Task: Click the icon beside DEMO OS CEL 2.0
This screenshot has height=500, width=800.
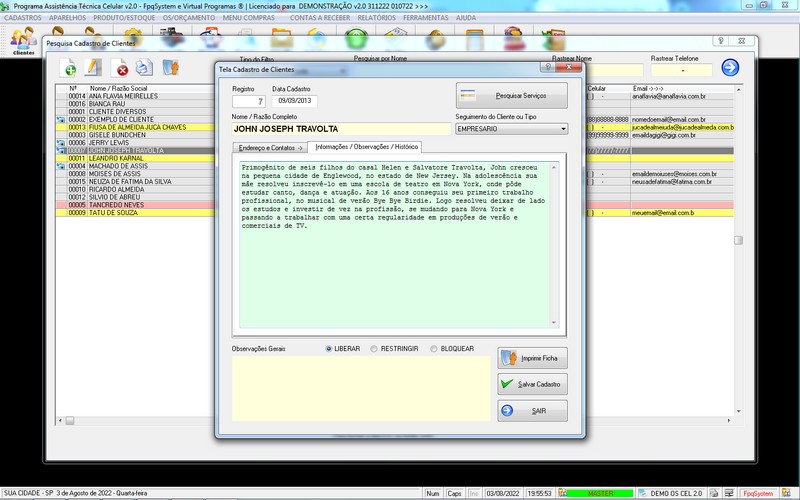Action: [643, 493]
